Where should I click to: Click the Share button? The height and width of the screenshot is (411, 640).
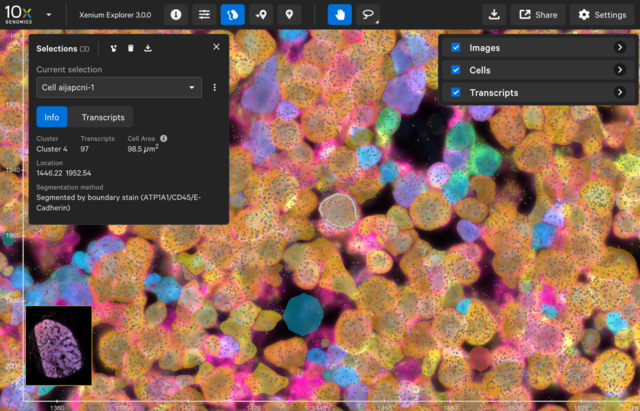[537, 15]
